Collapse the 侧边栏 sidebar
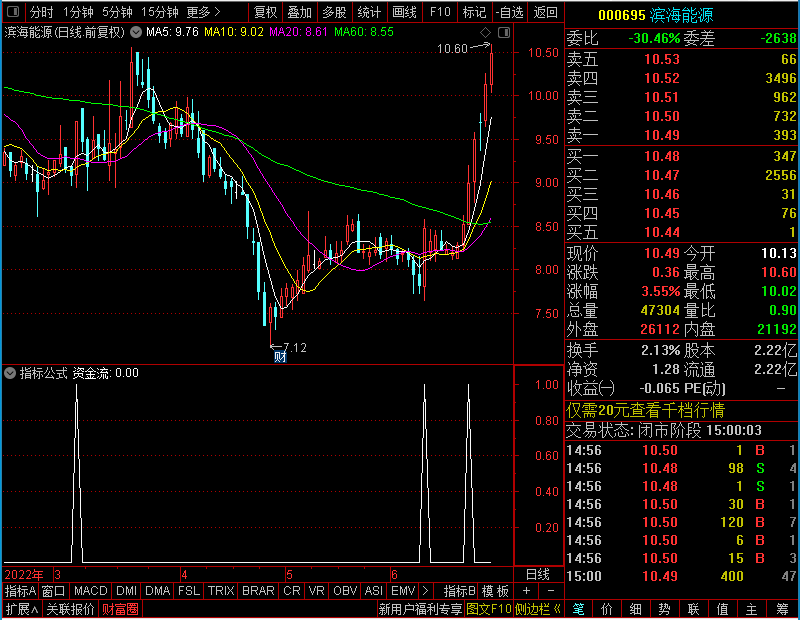 pos(537,609)
